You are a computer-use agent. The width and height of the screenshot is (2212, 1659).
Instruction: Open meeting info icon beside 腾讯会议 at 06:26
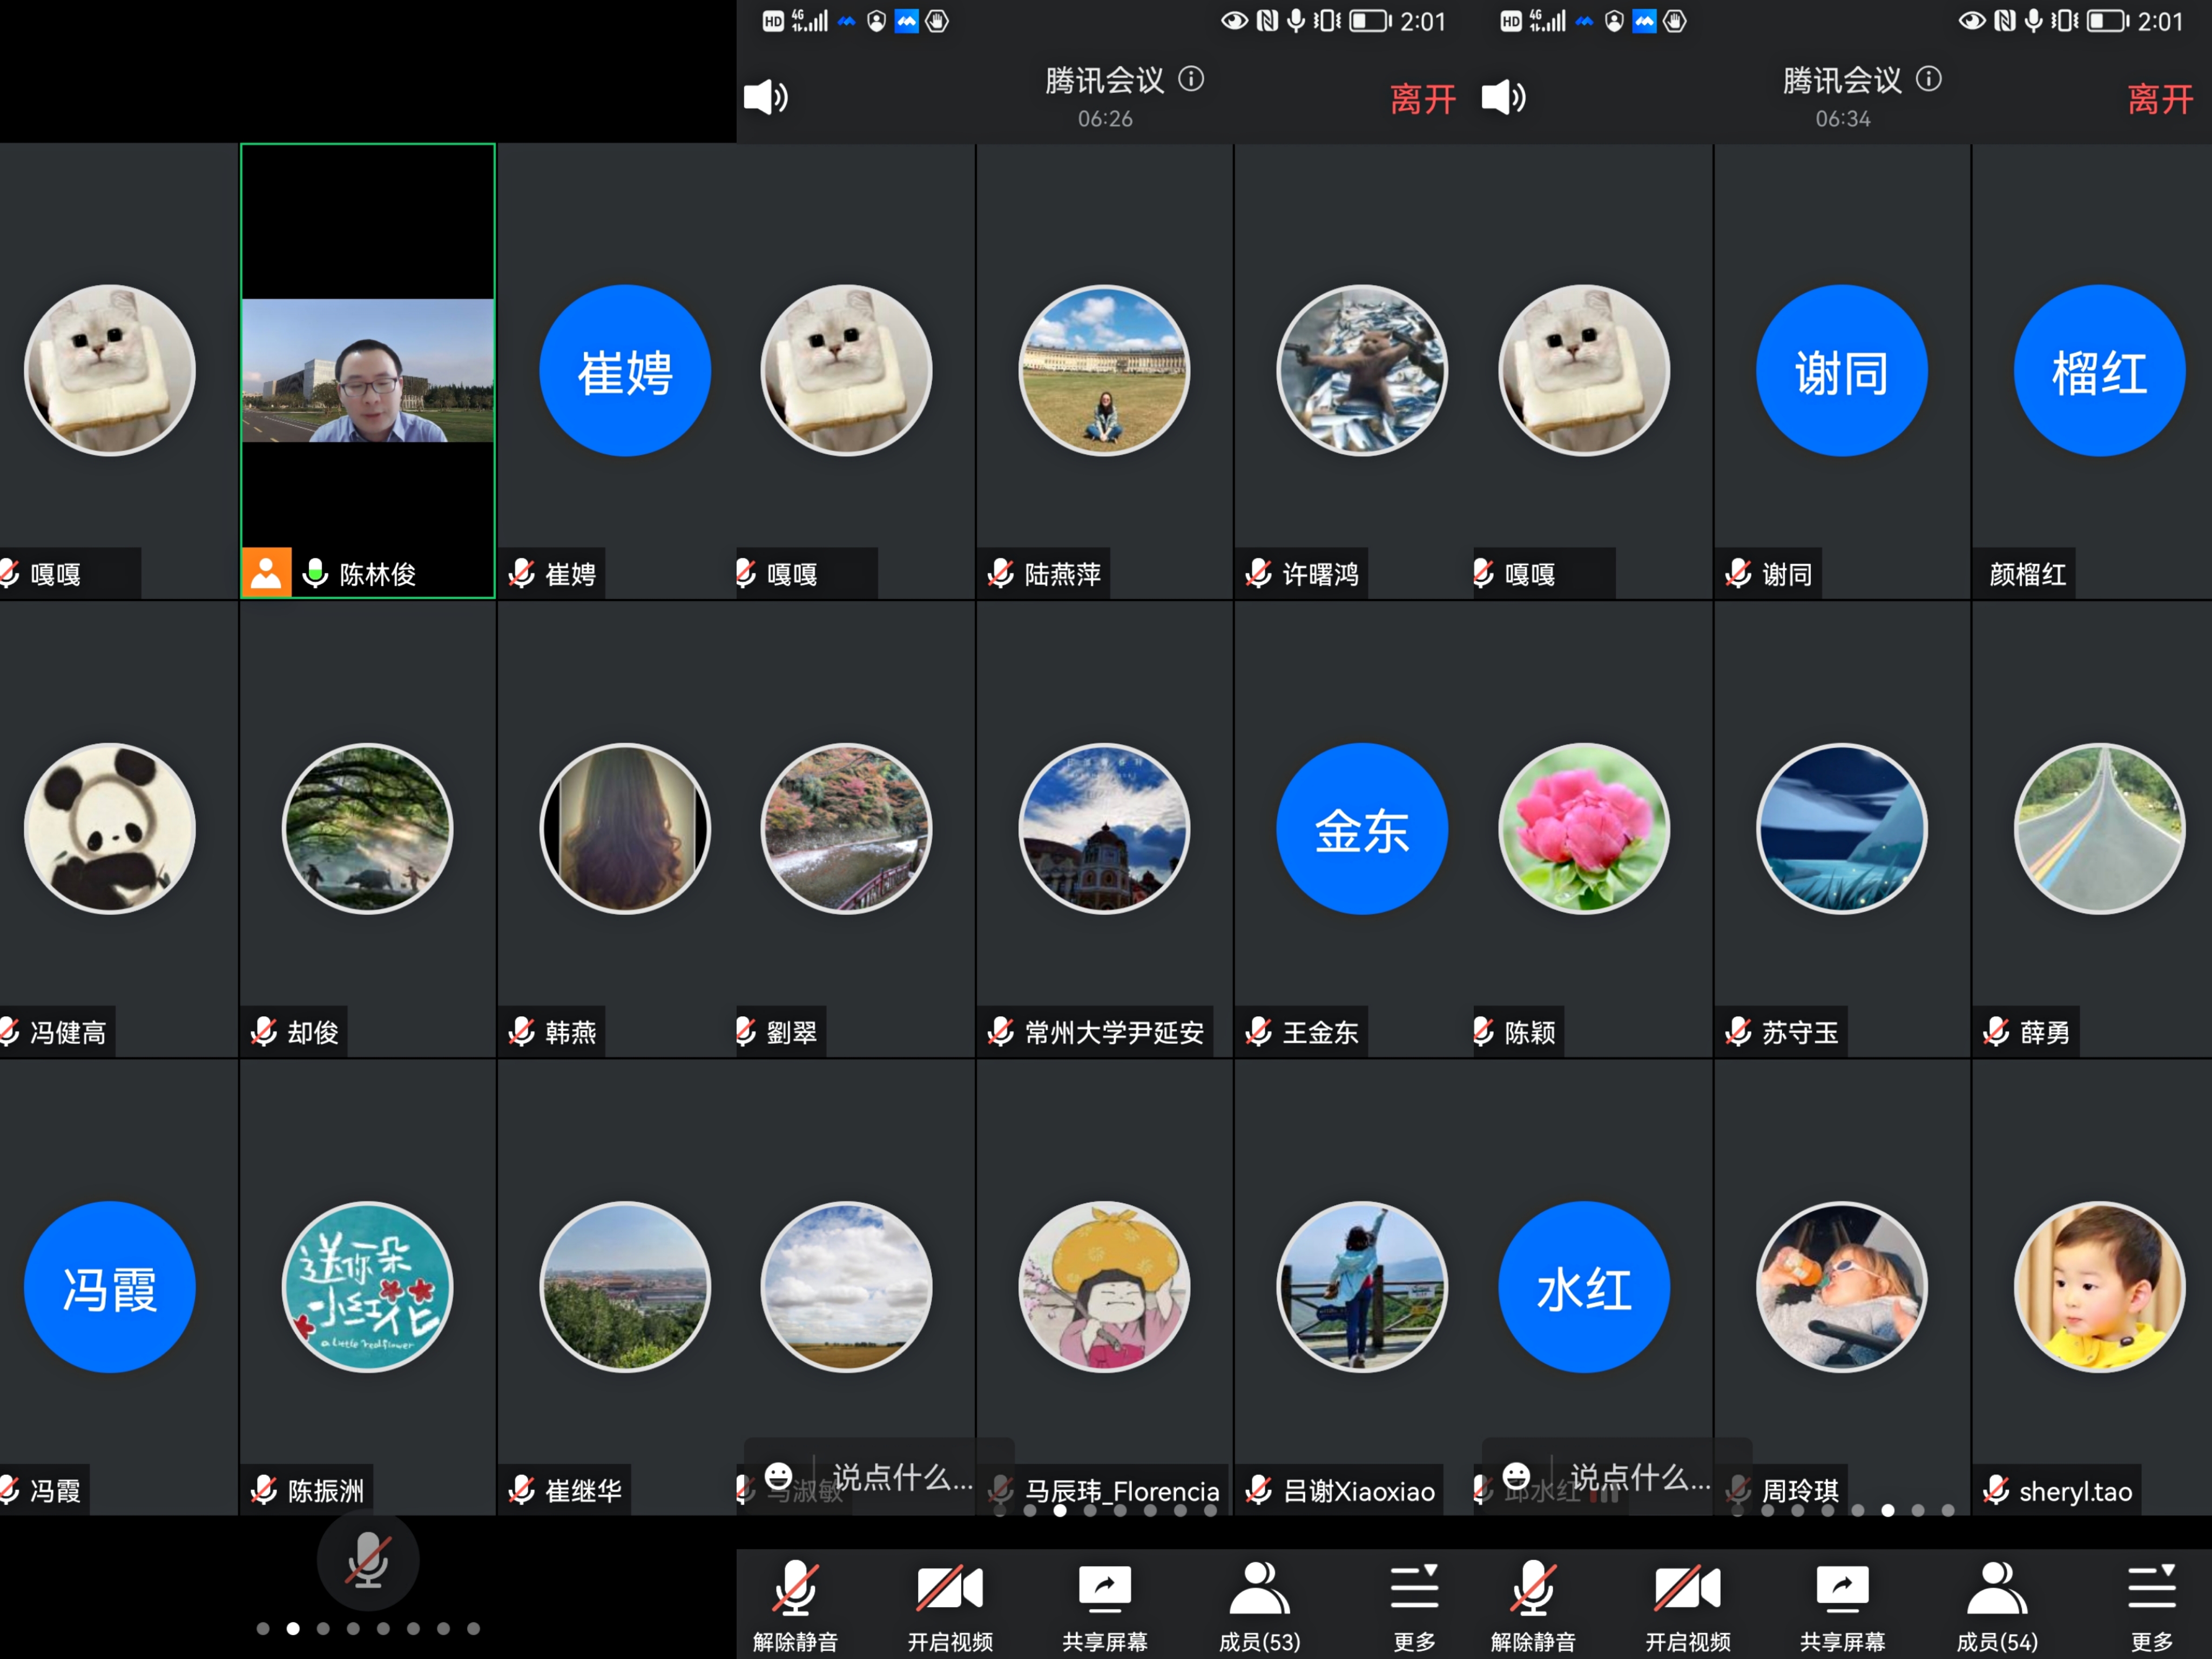pyautogui.click(x=1191, y=79)
